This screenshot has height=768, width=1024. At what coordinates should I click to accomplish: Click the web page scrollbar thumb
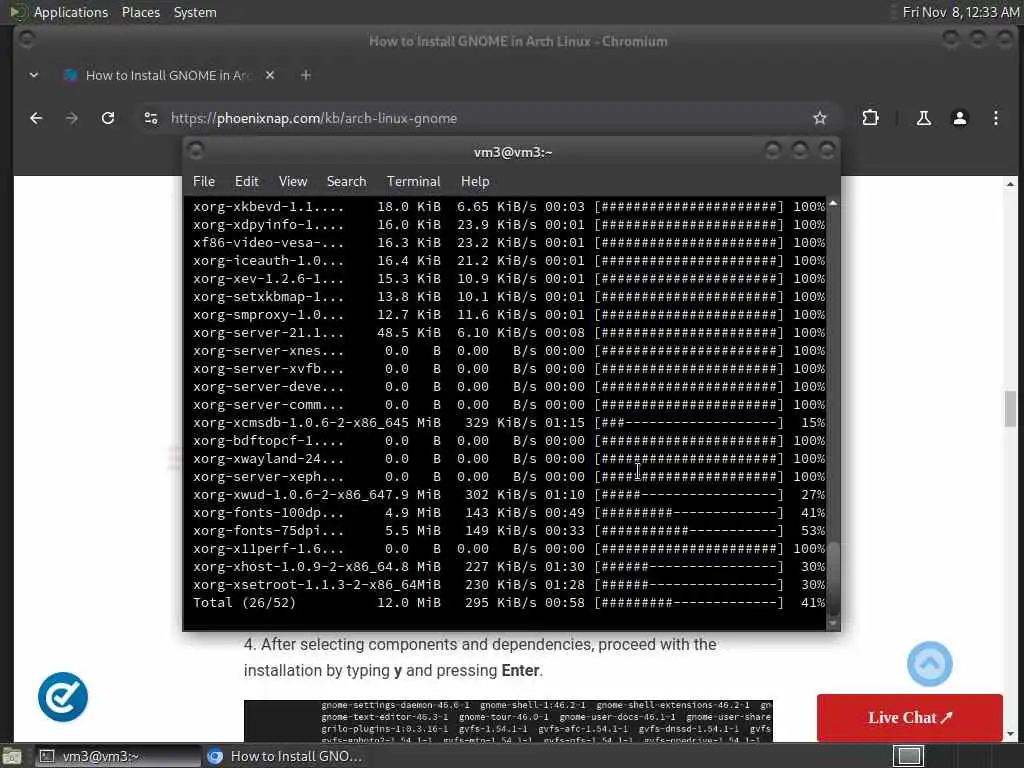(x=1011, y=409)
